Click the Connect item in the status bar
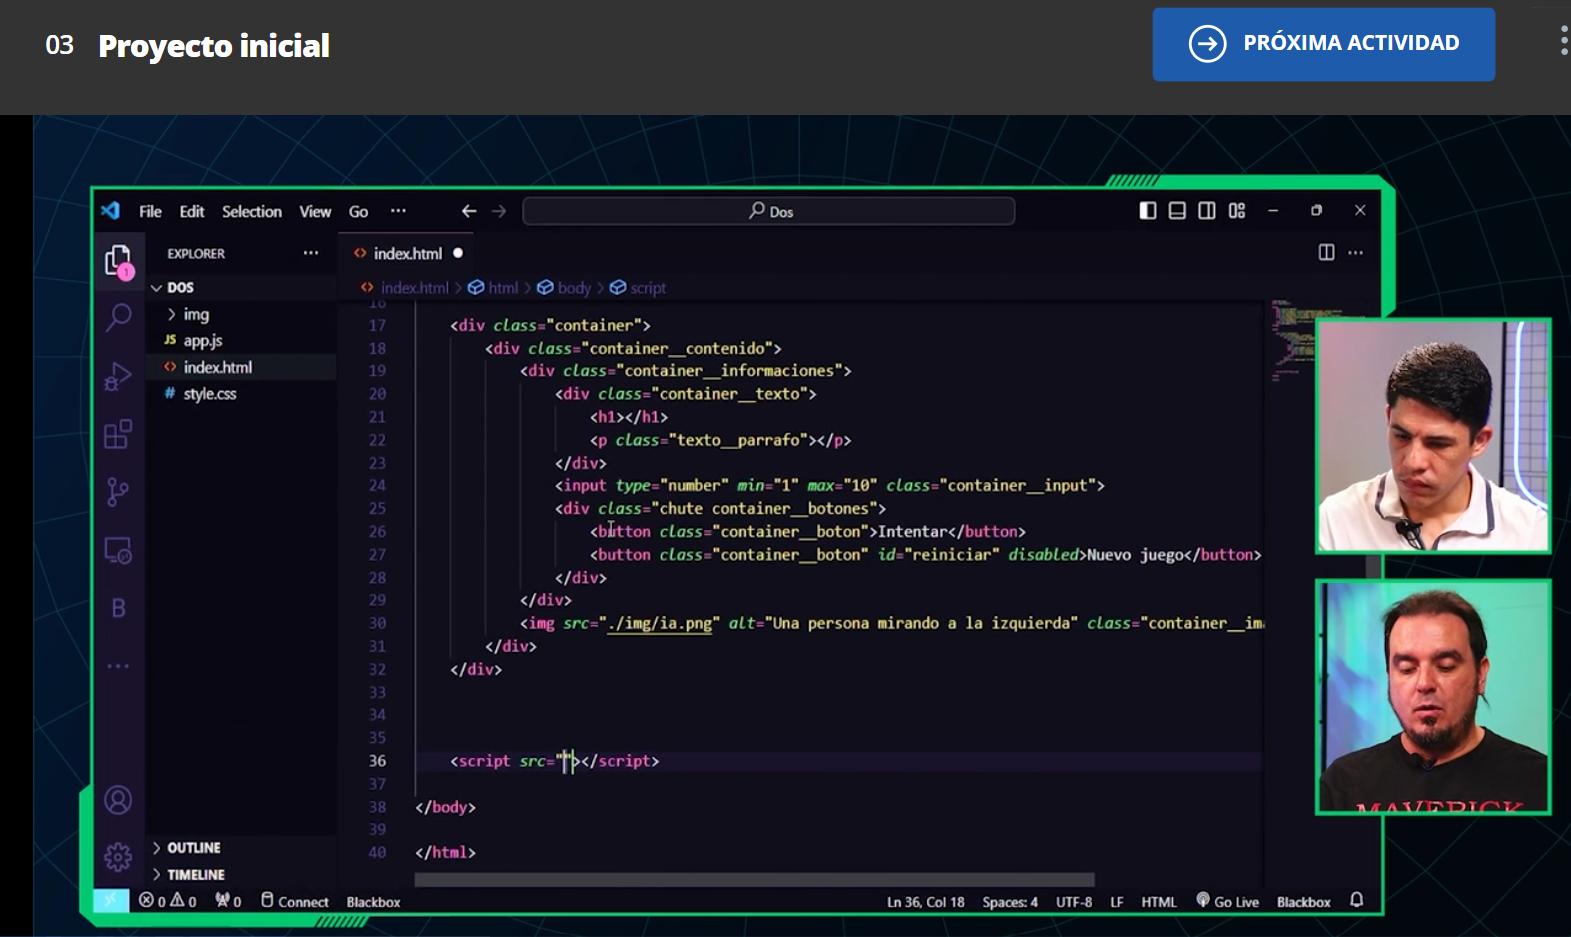Viewport: 1571px width, 937px height. 295,901
